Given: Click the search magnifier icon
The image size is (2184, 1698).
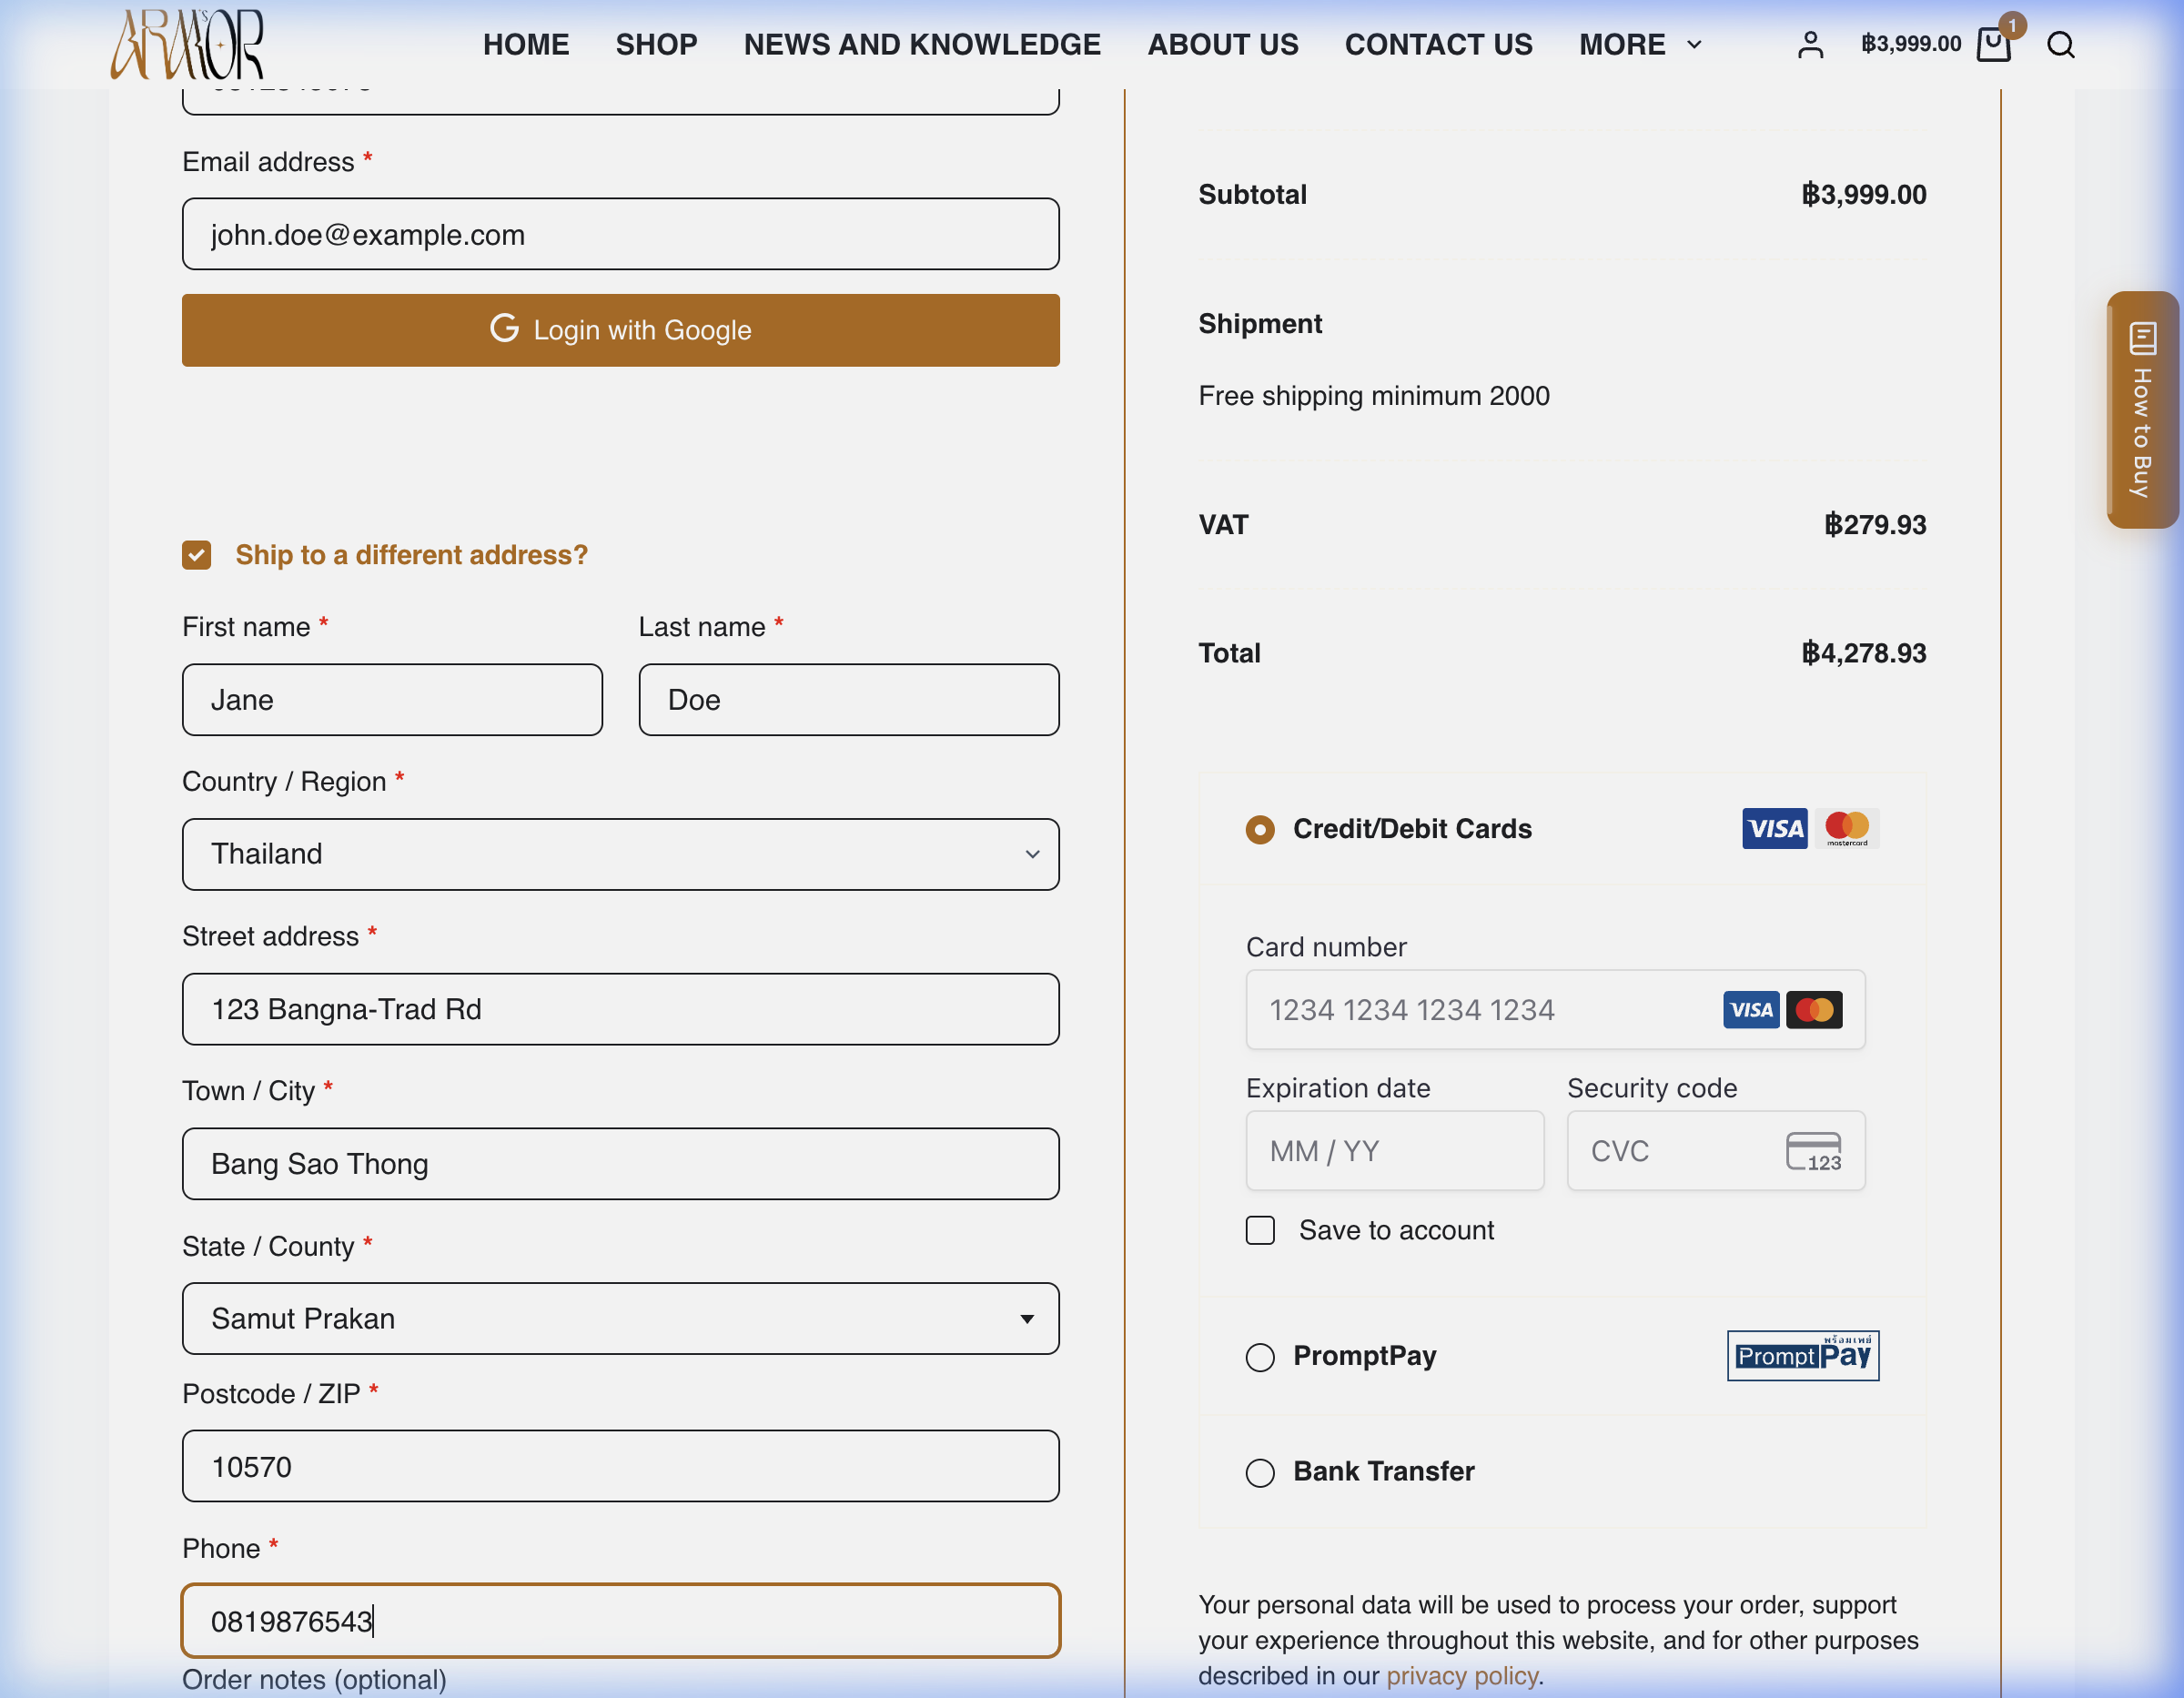Looking at the screenshot, I should click(2060, 45).
